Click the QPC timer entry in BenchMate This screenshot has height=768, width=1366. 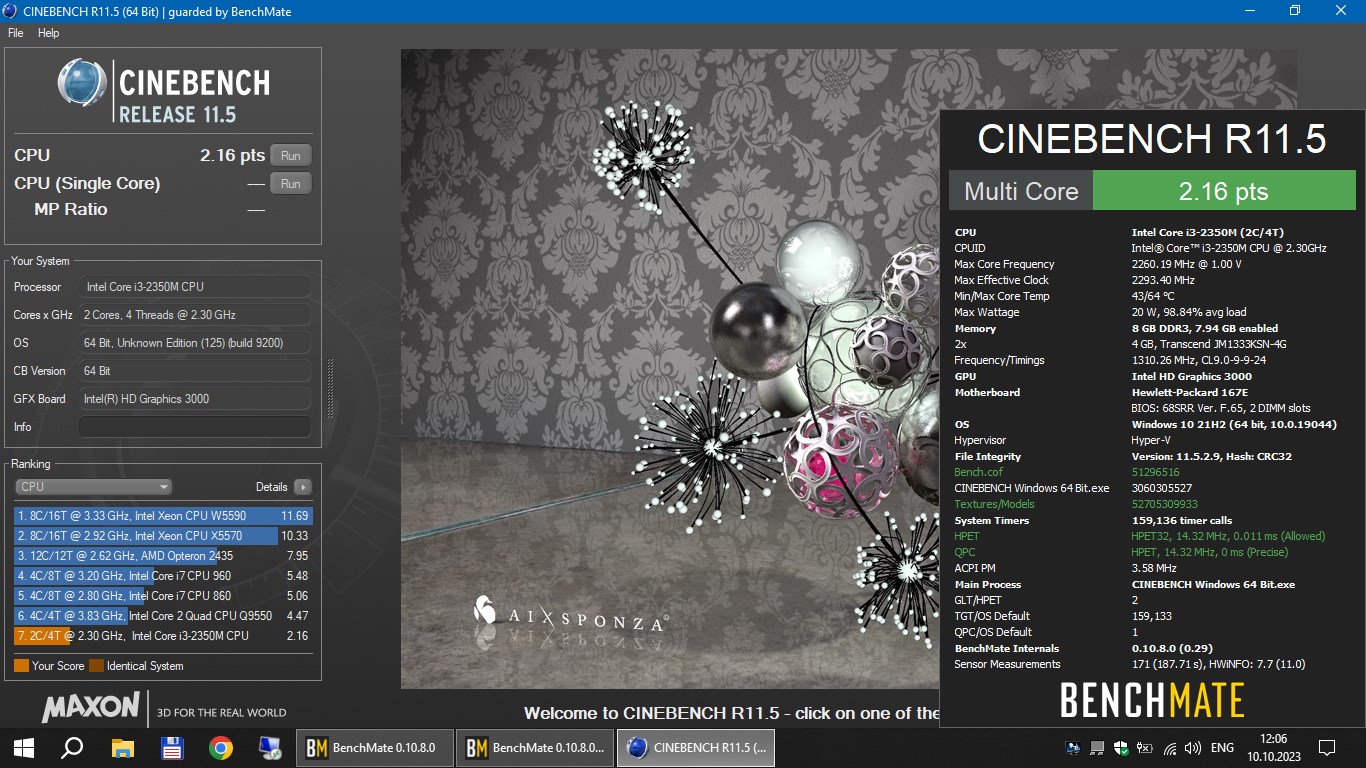tap(965, 552)
